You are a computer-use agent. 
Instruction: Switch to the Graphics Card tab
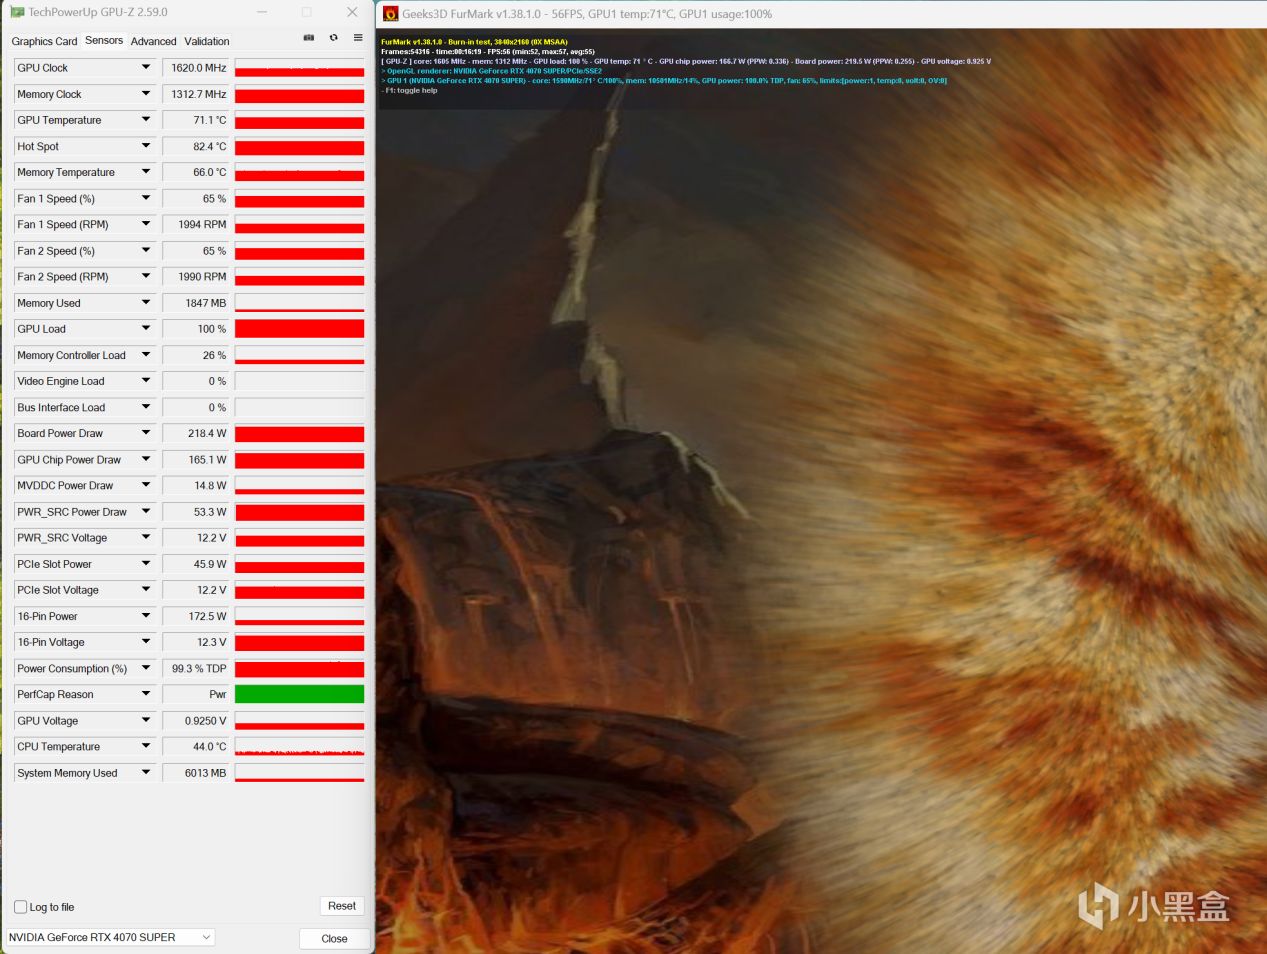44,41
